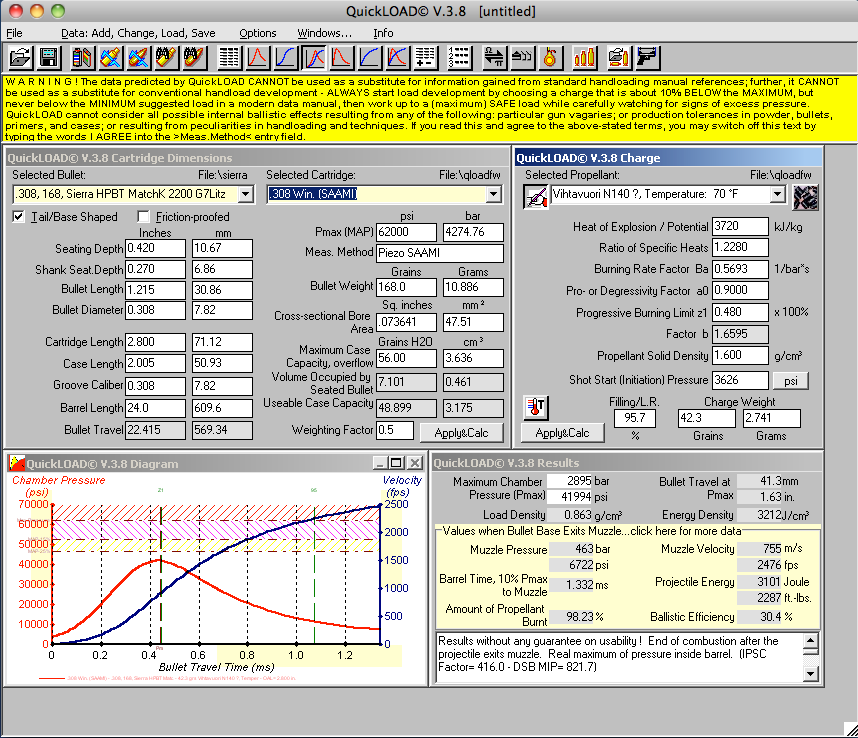Screen dimensions: 858x738
Task: Click Apply&Calc in the Charge panel
Action: tap(563, 433)
